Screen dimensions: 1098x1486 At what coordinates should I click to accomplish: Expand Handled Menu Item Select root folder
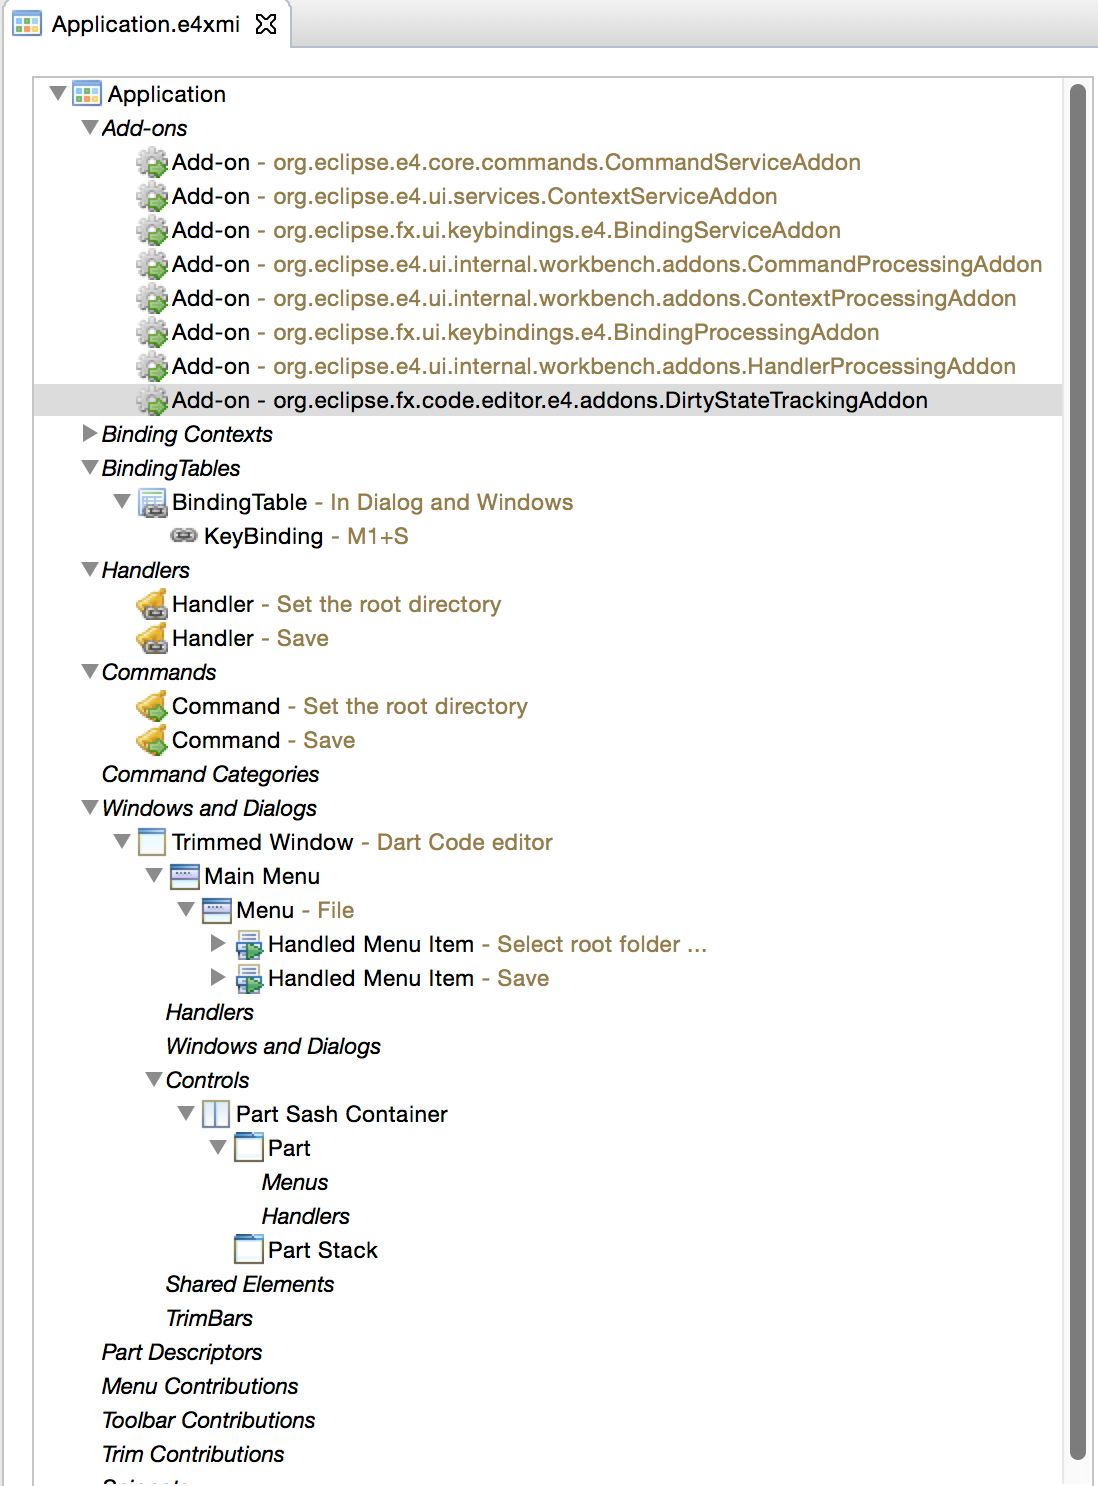coord(217,944)
